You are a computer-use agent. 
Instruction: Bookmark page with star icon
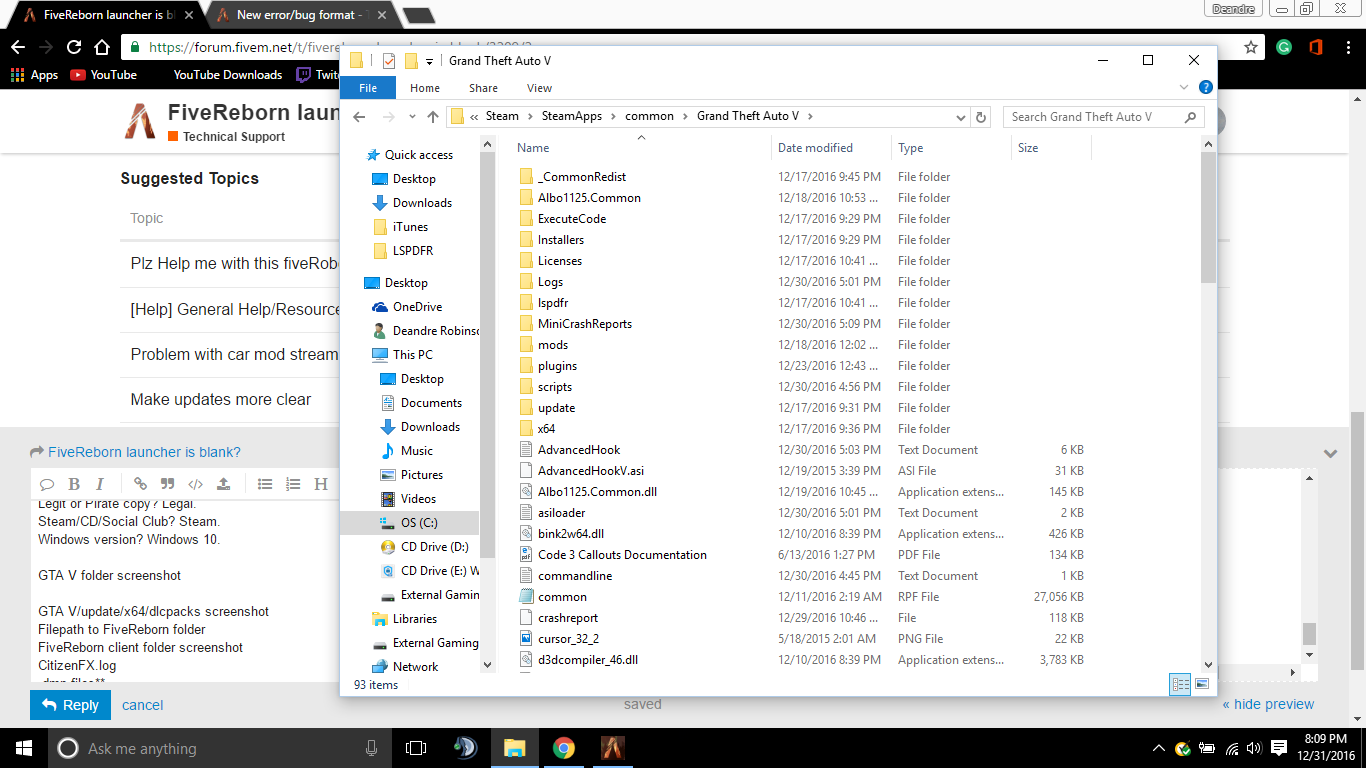1251,47
